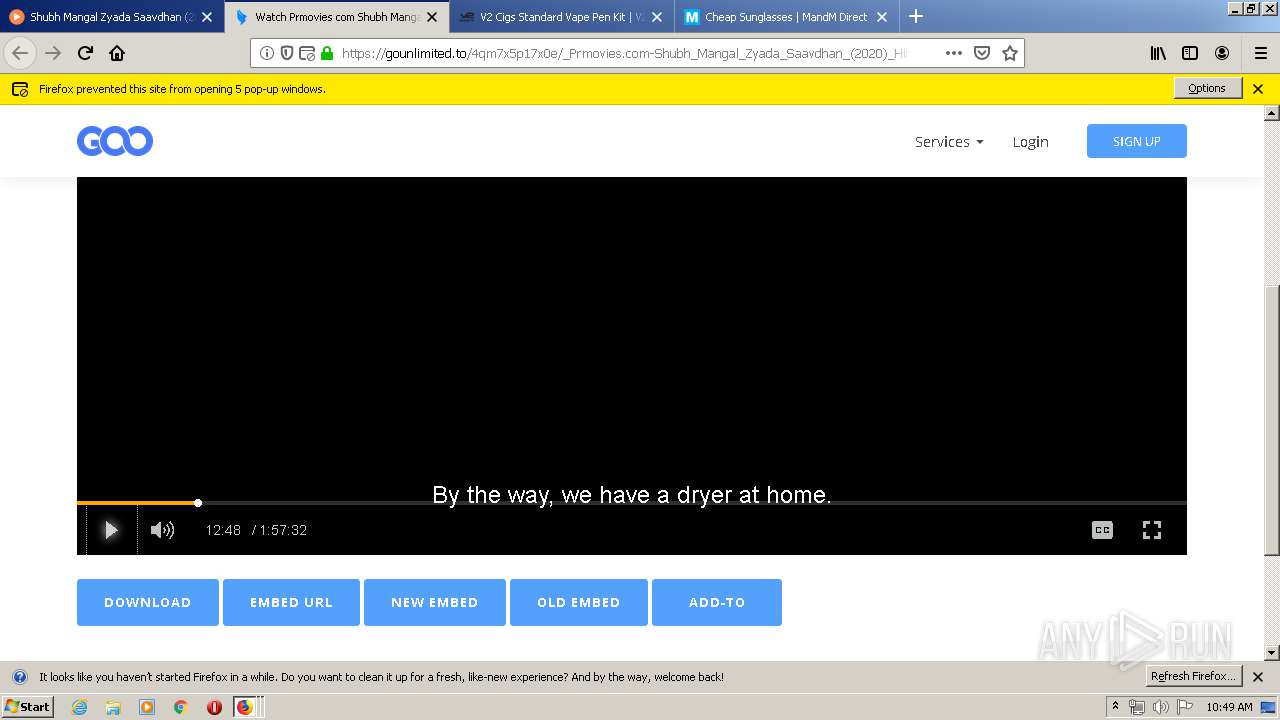
Task: Click the EMBED URL button
Action: 291,602
